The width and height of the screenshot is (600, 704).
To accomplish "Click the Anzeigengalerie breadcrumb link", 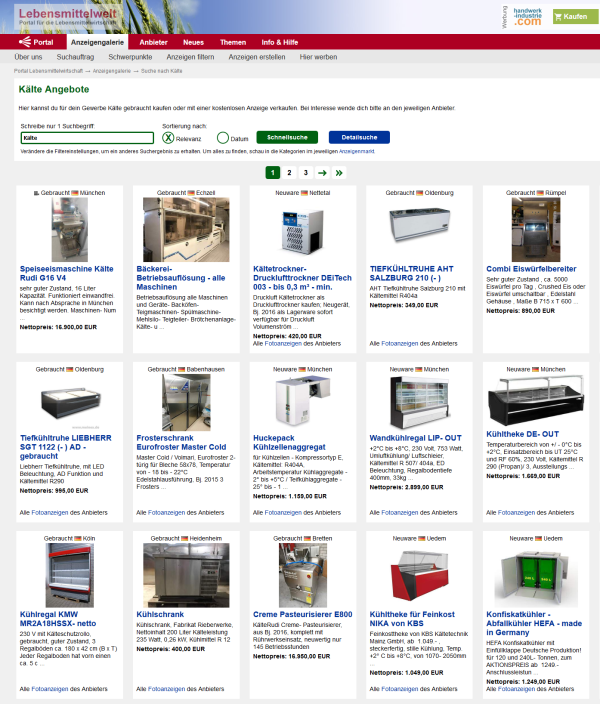I will click(111, 71).
